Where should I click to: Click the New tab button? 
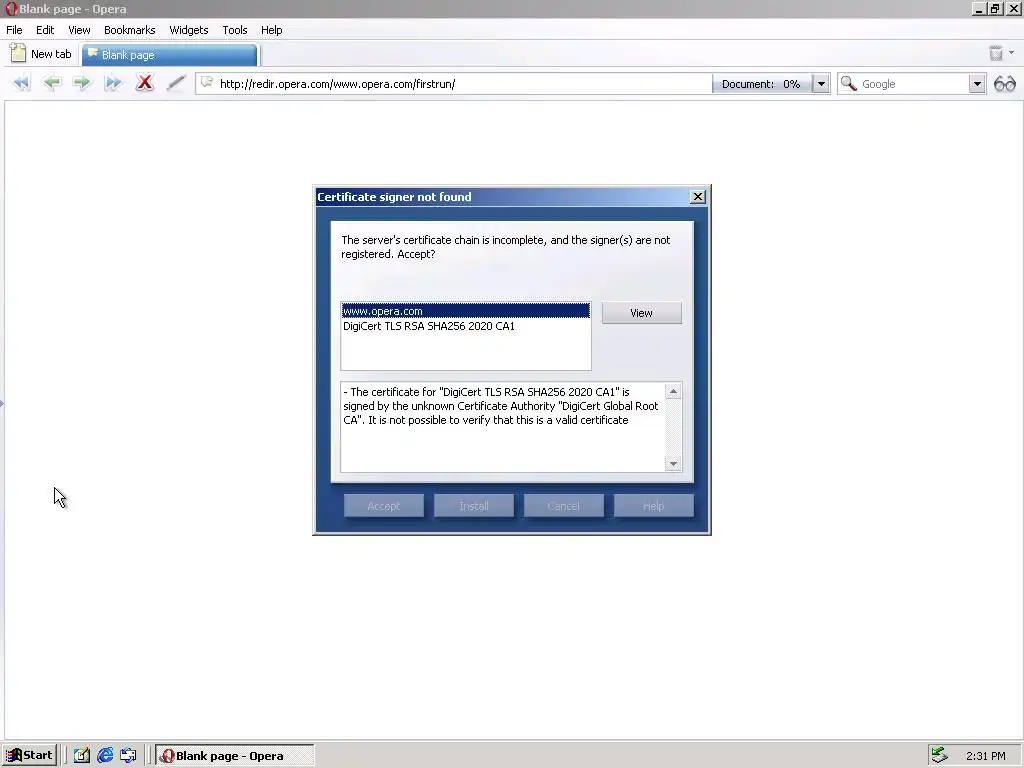[42, 54]
